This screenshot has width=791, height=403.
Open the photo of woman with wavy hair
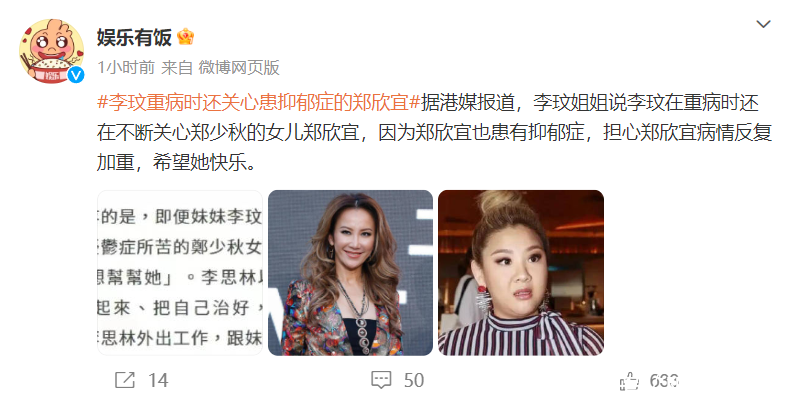(x=350, y=273)
